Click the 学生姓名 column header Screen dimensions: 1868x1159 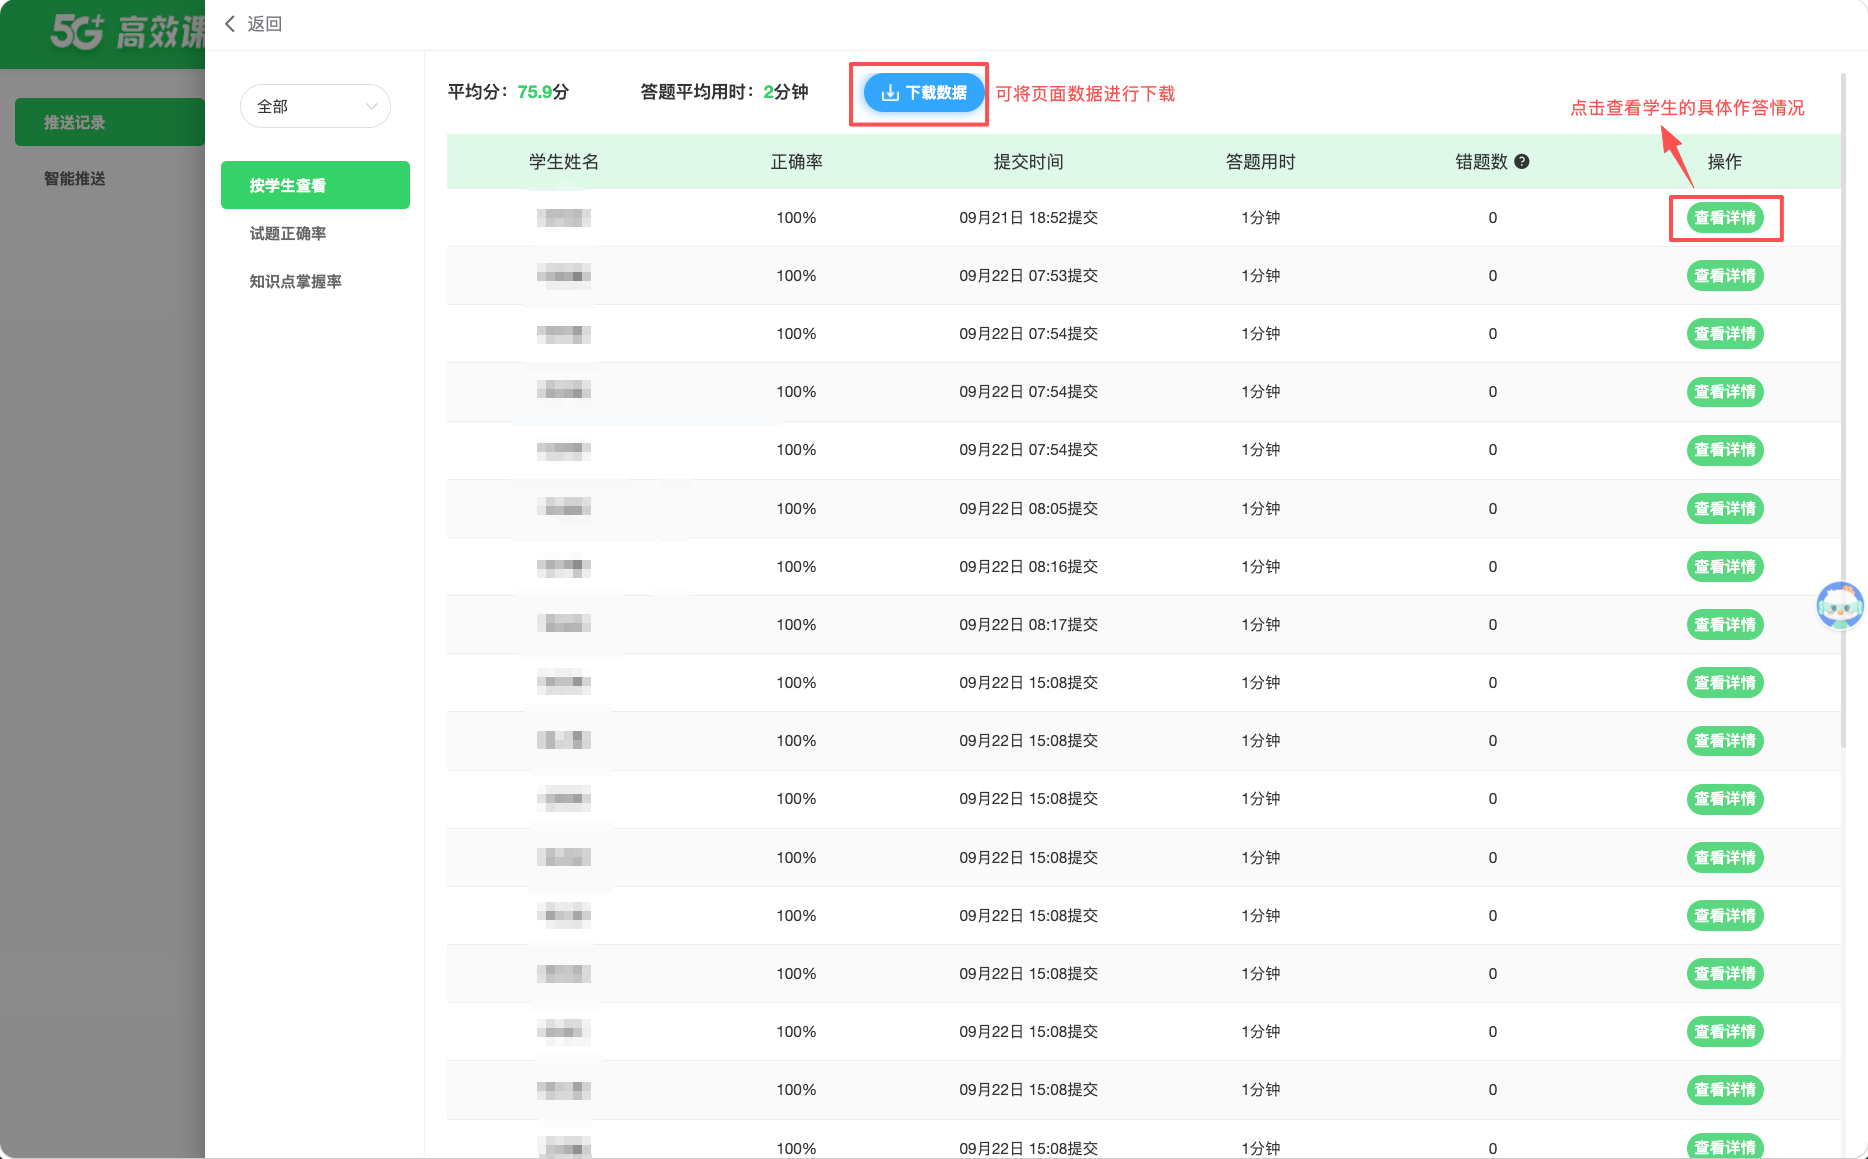[564, 162]
